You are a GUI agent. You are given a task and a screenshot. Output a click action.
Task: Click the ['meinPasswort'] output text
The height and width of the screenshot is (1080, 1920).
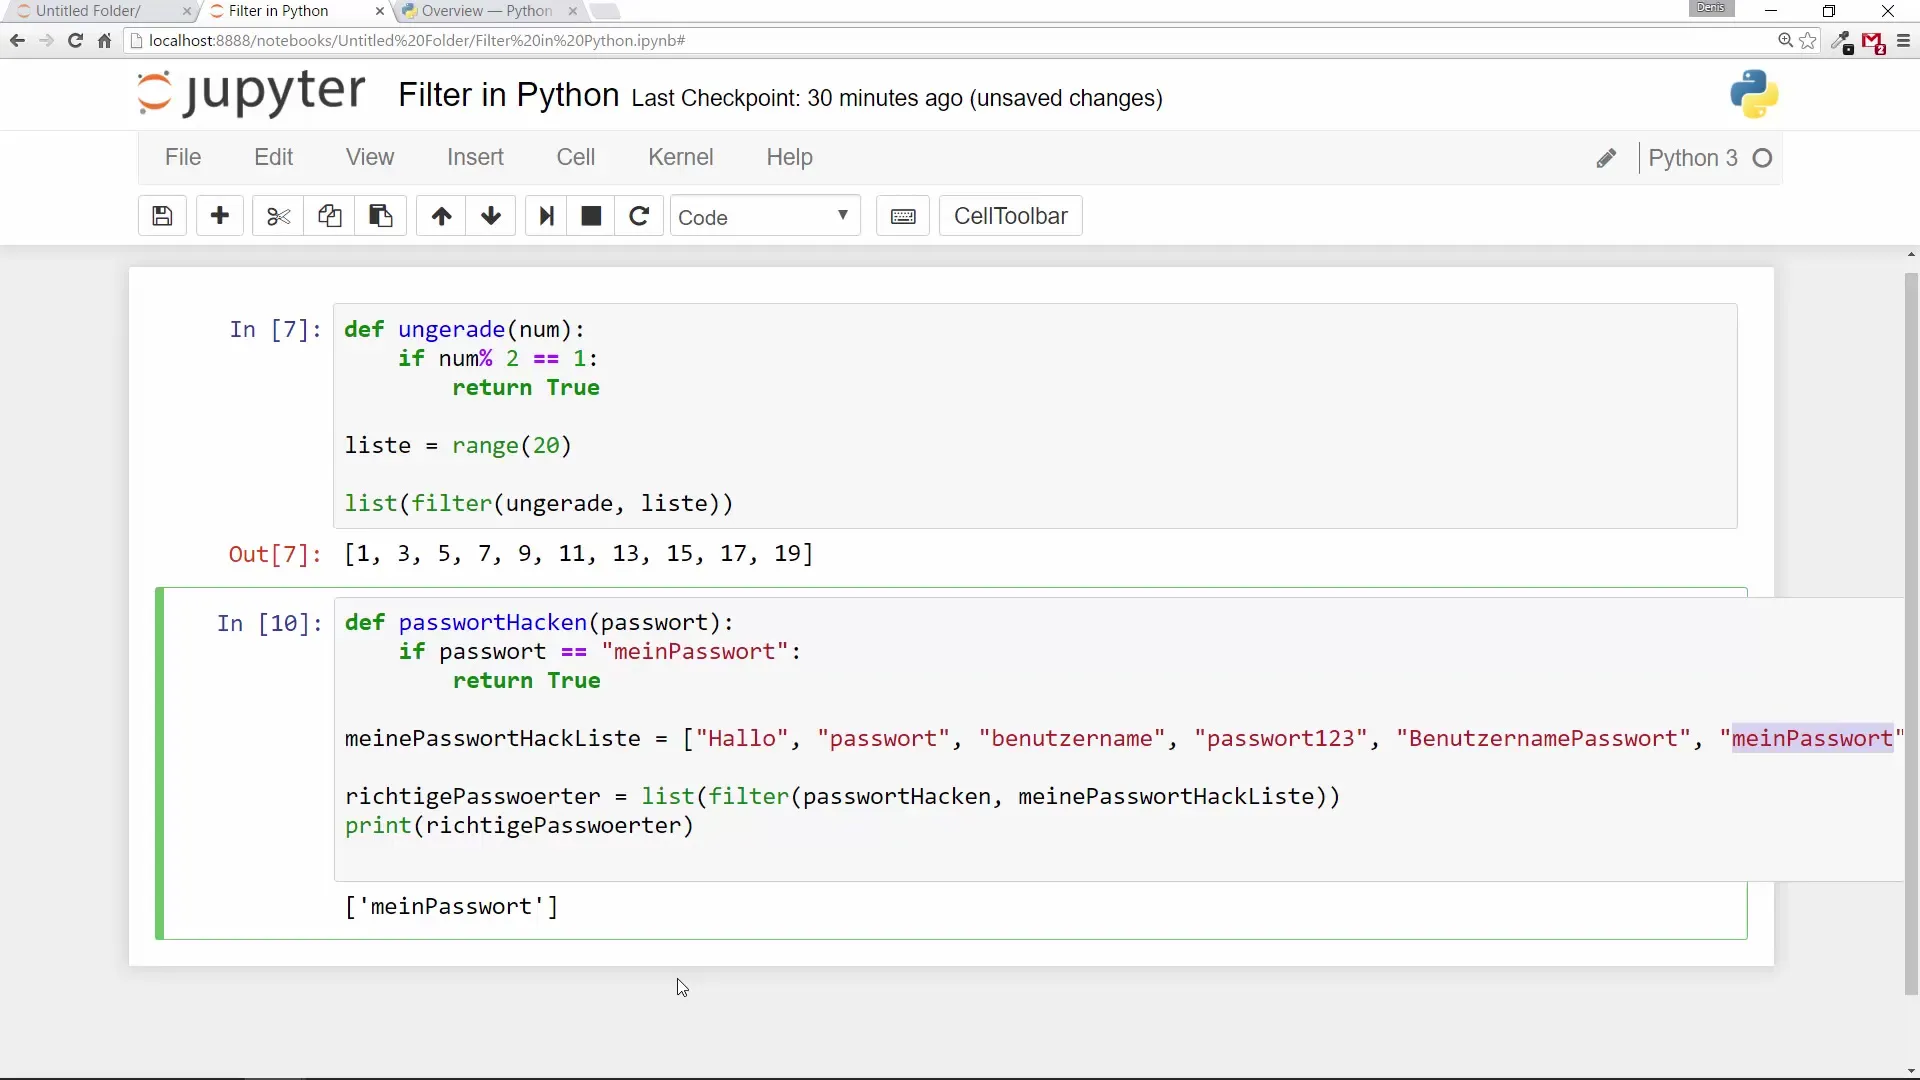[x=451, y=906]
